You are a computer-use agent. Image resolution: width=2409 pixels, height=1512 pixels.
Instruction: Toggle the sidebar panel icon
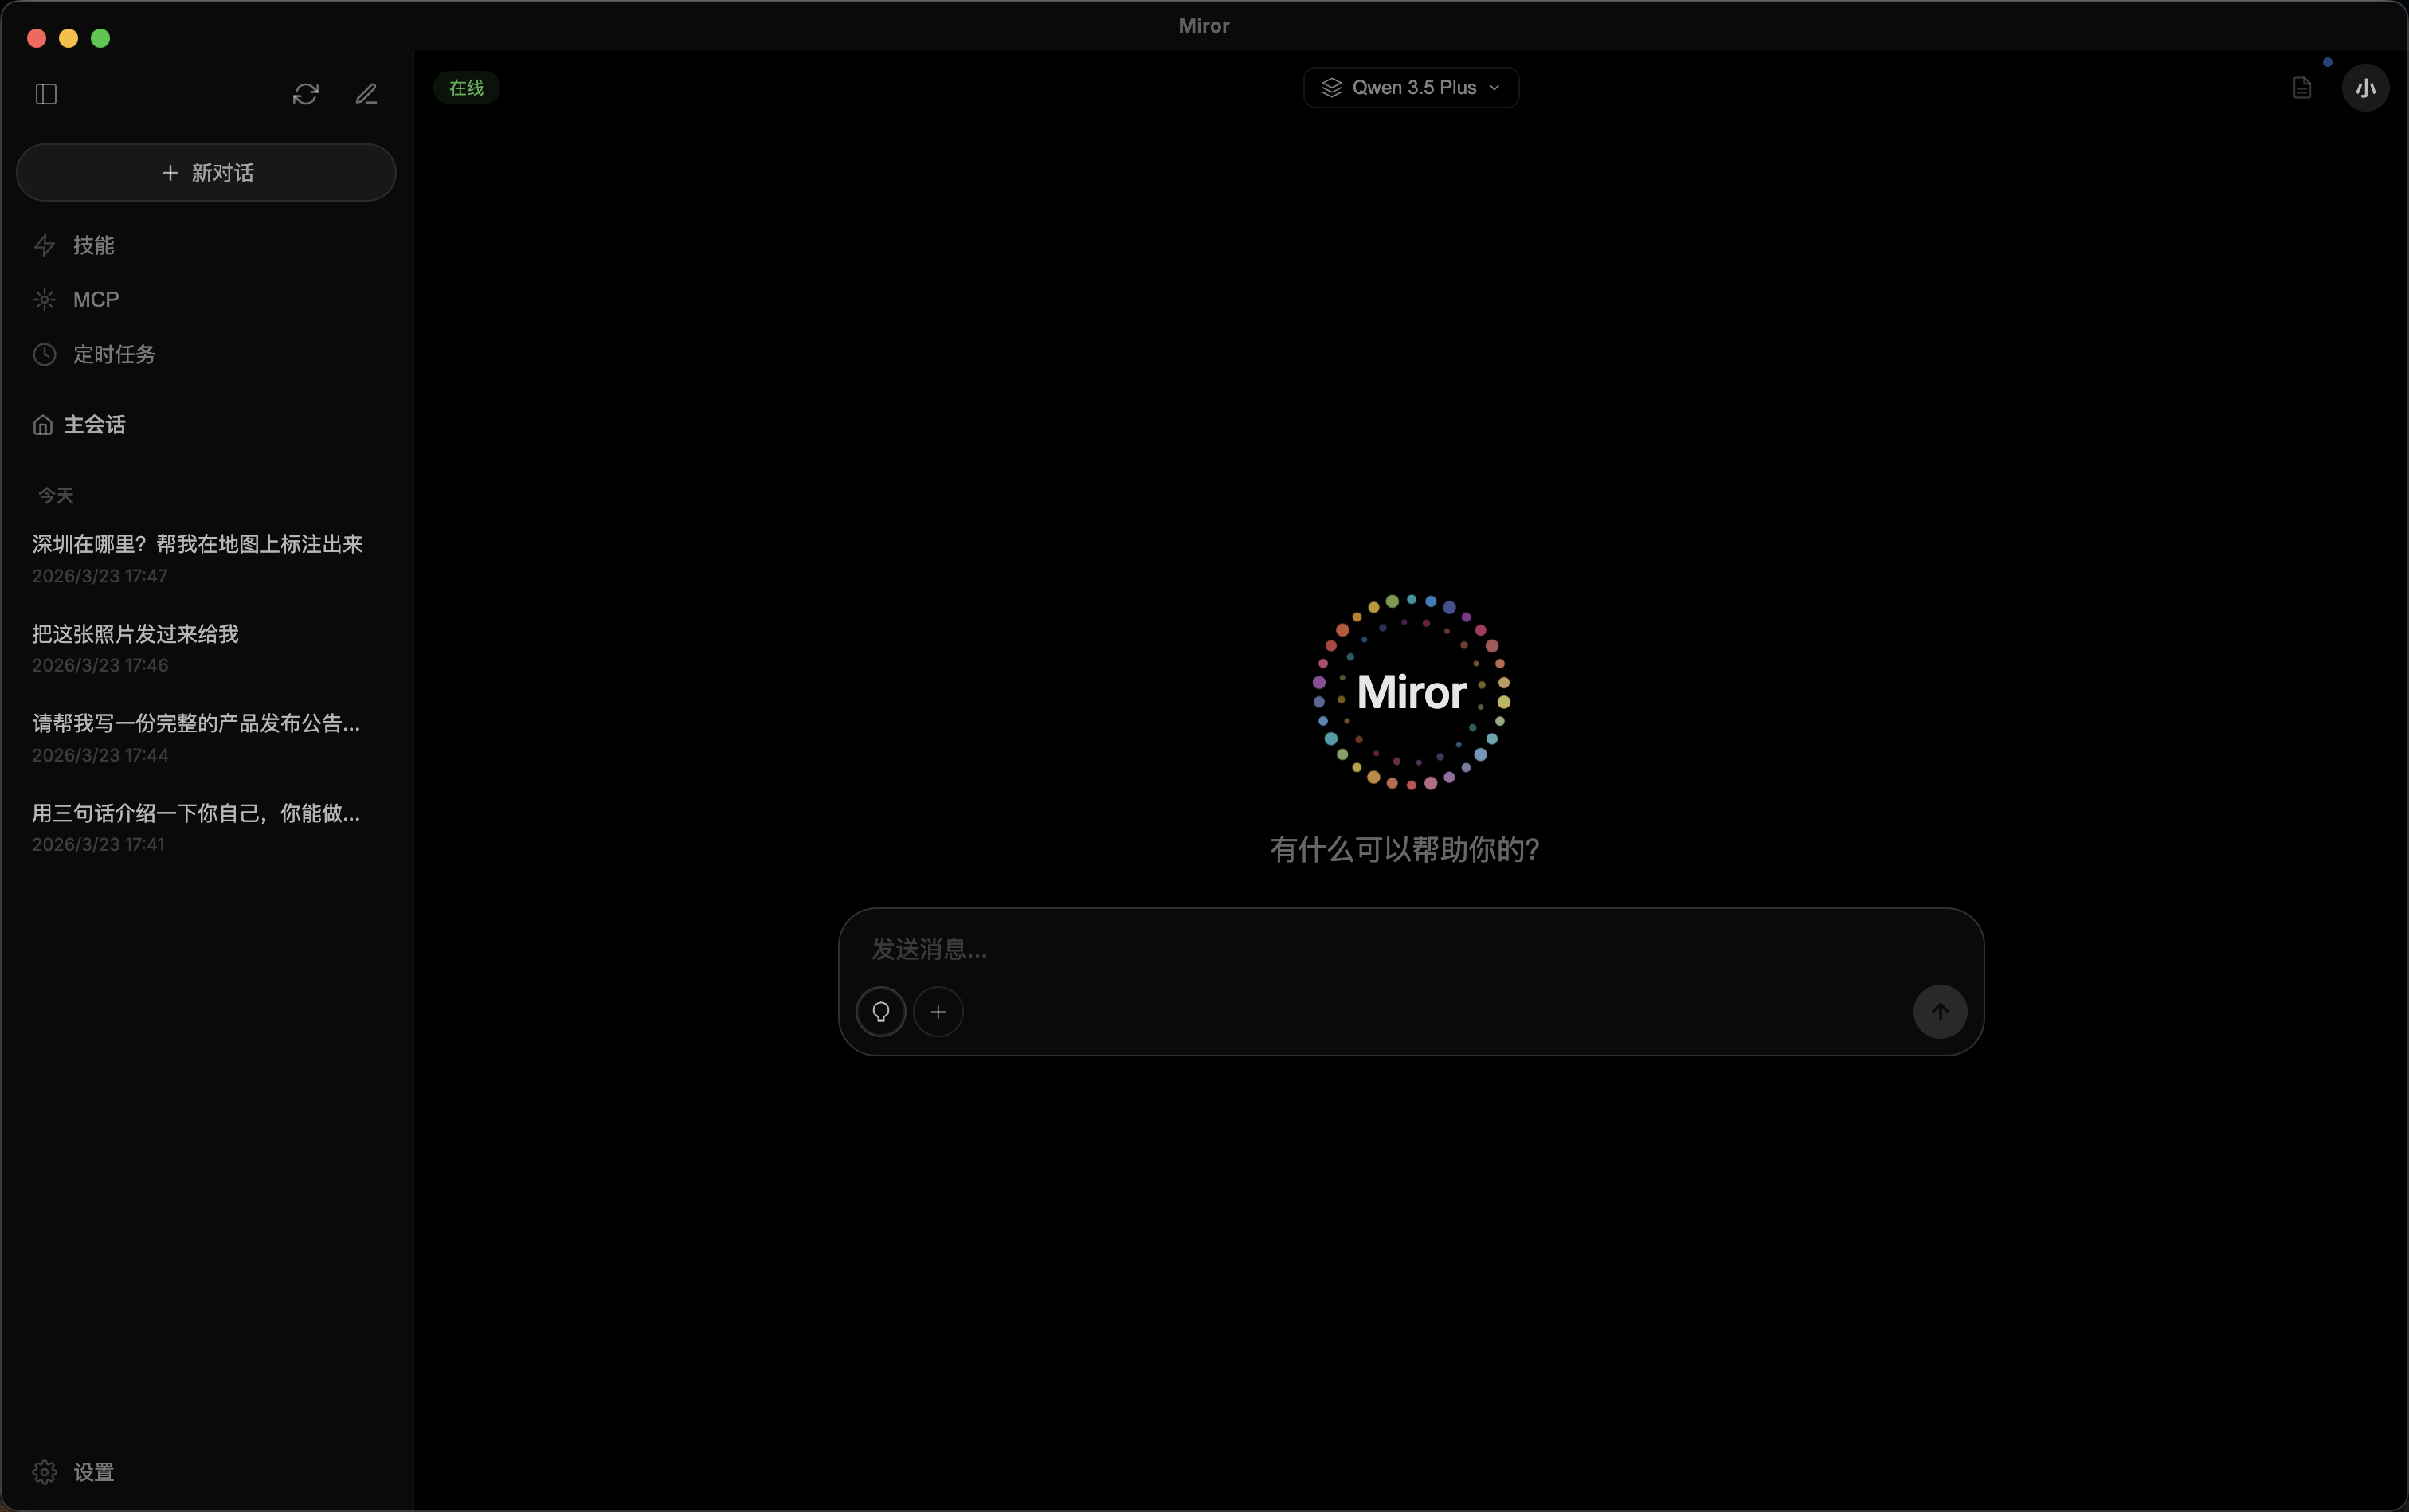coord(46,94)
